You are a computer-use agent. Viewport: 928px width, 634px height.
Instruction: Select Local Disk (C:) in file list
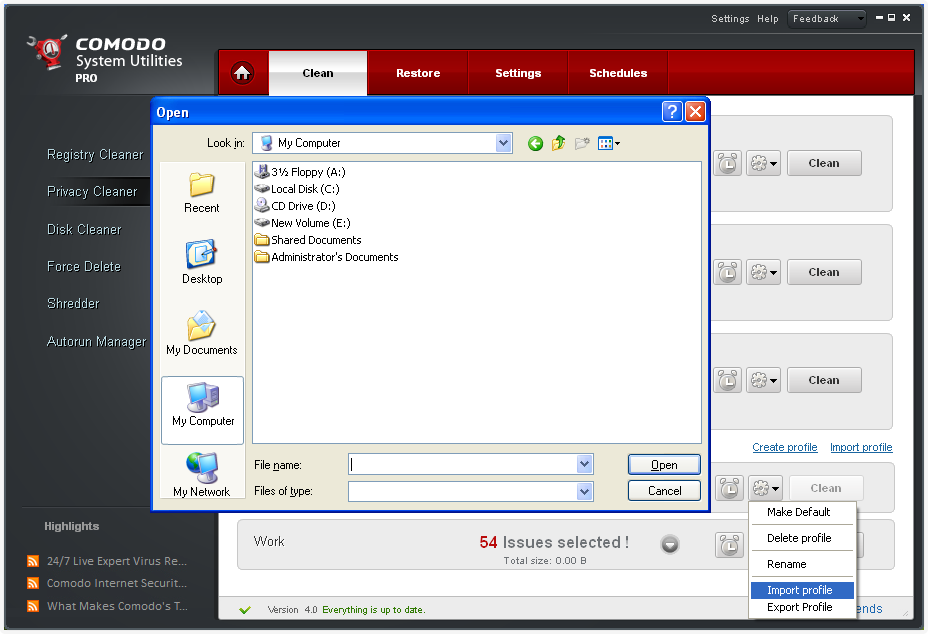click(306, 189)
